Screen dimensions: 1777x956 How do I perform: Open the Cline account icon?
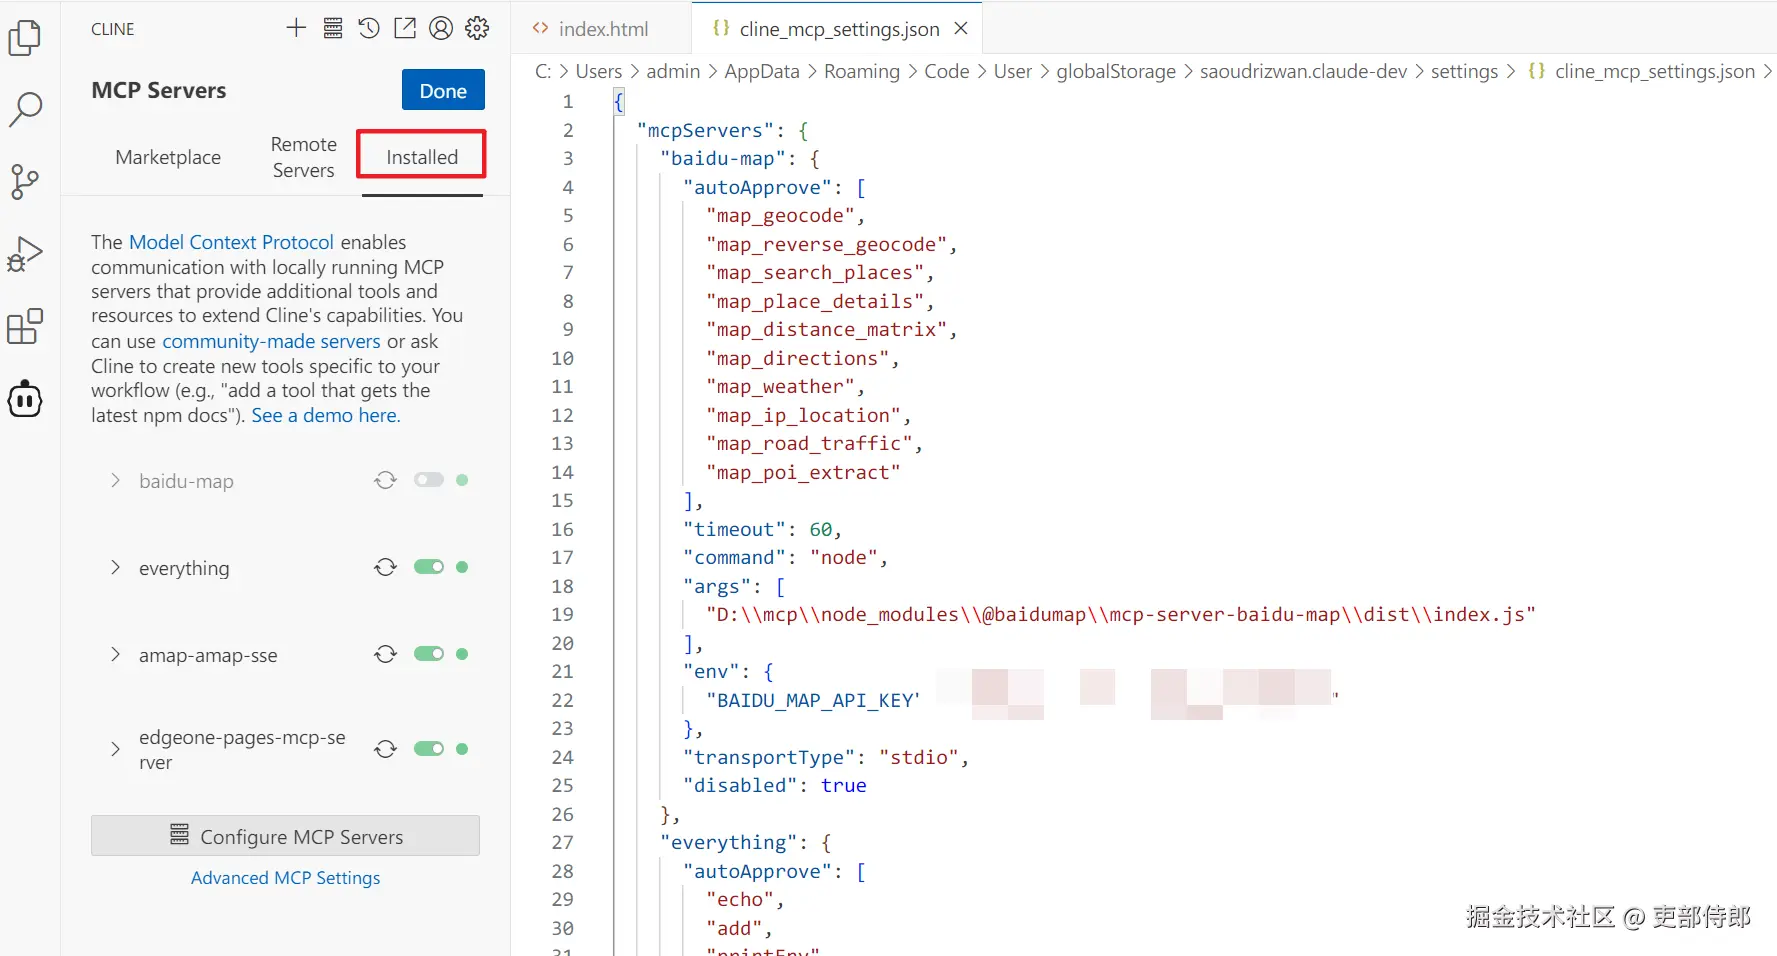pos(441,28)
